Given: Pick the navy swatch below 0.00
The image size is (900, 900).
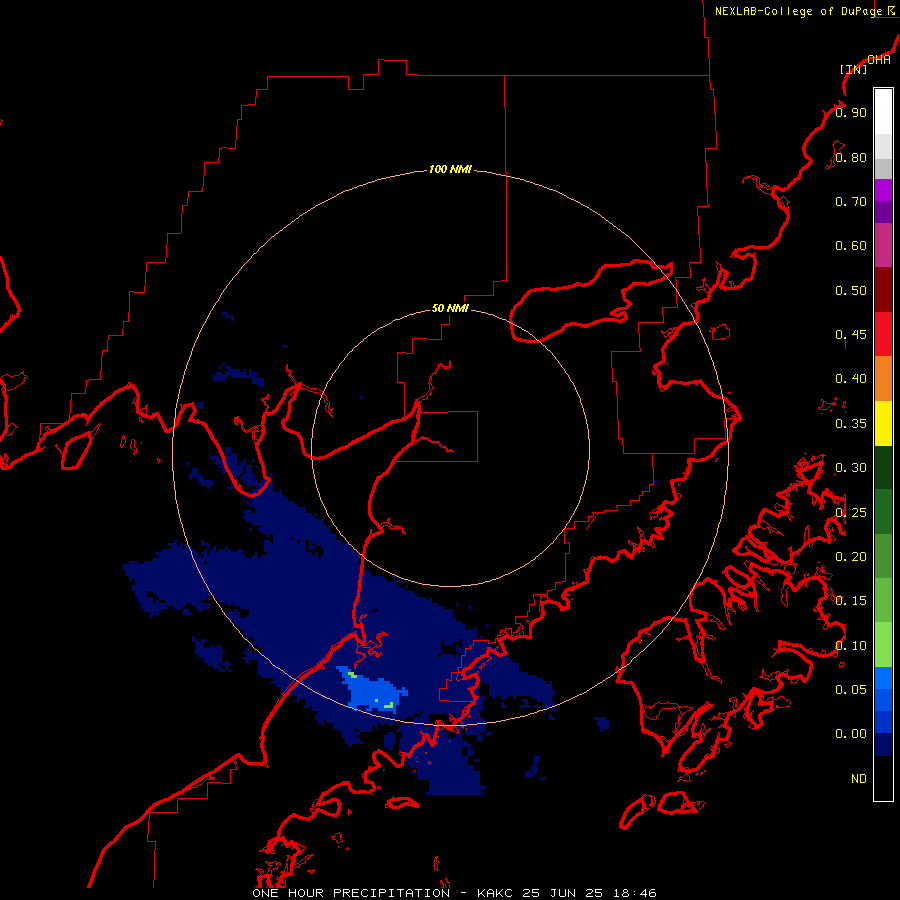Looking at the screenshot, I should tap(883, 745).
